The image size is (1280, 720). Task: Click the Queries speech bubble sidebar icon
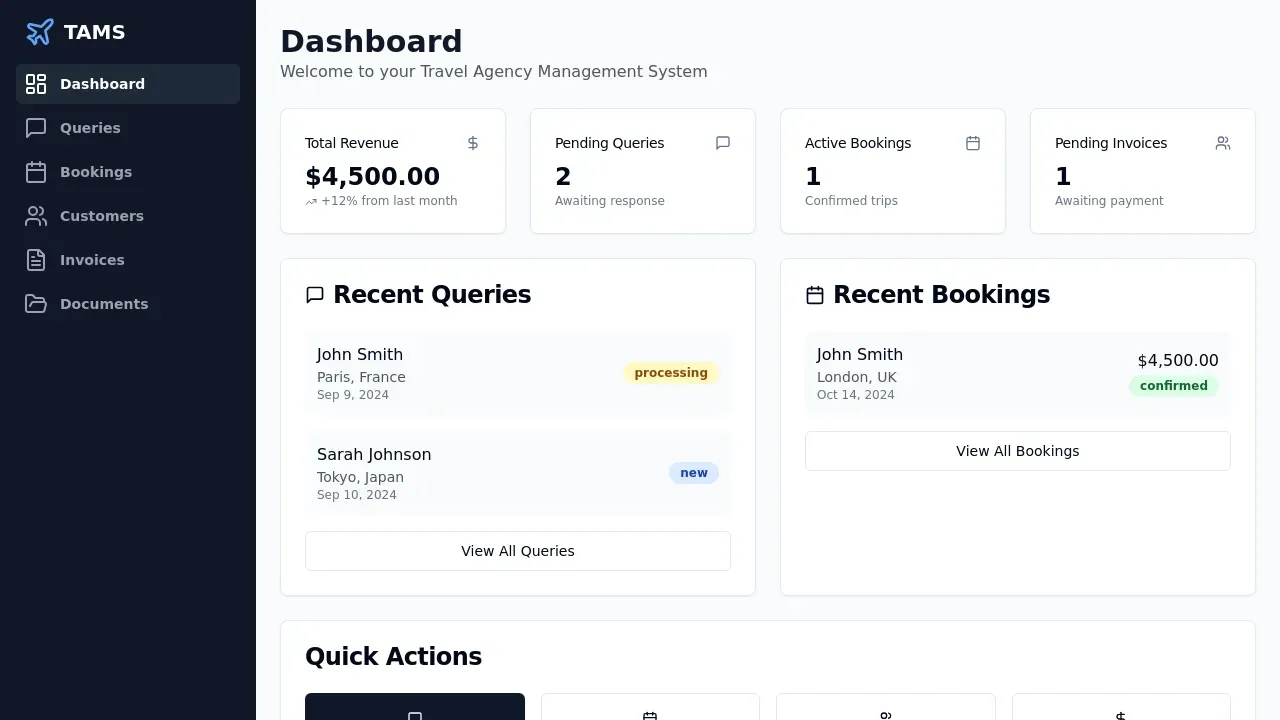pyautogui.click(x=36, y=128)
